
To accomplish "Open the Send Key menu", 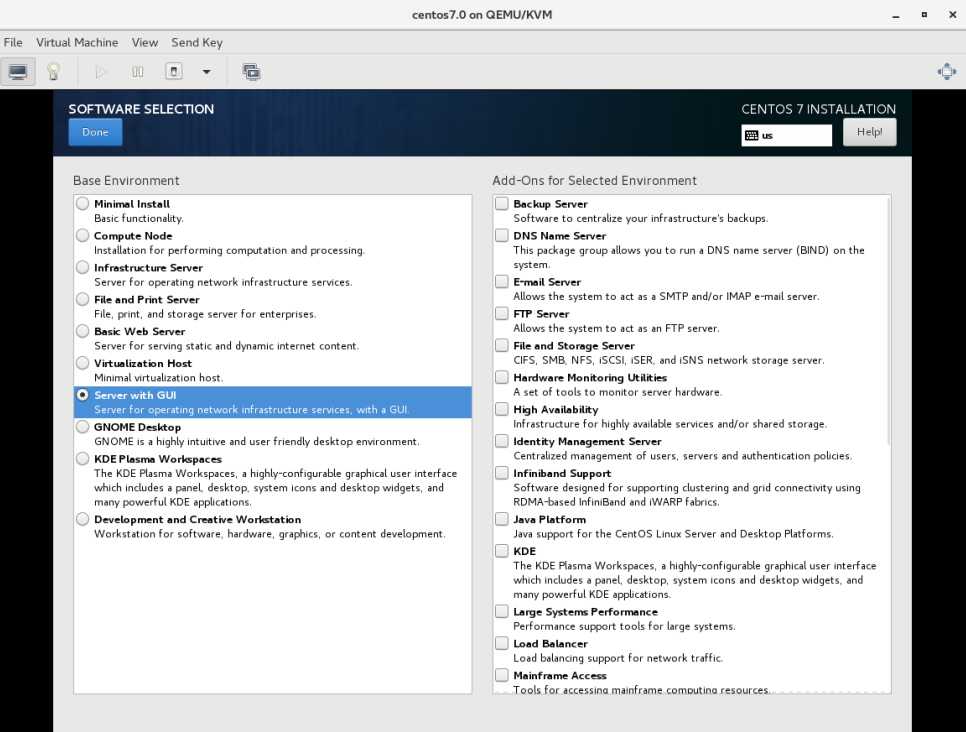I will coord(197,43).
